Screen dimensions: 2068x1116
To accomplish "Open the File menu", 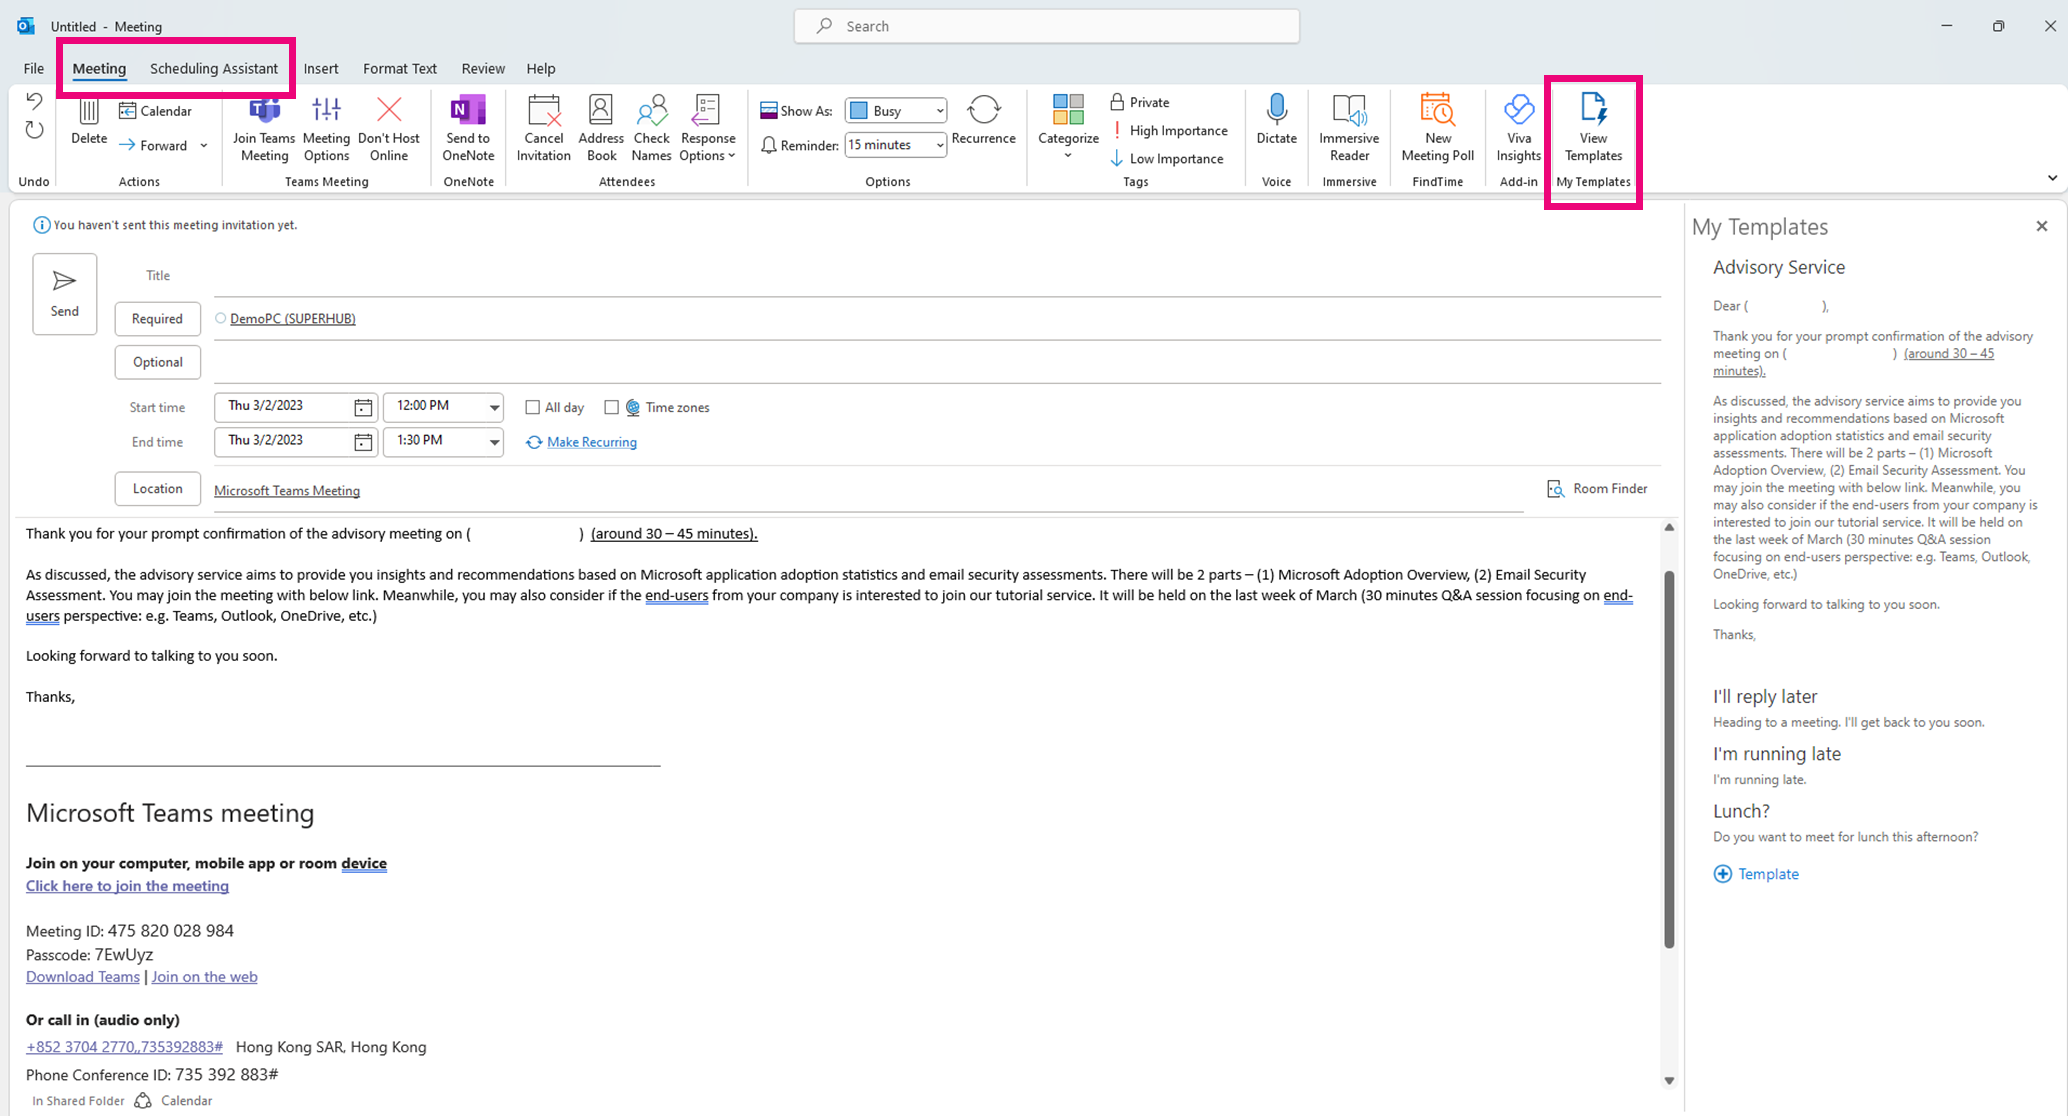I will (x=34, y=68).
